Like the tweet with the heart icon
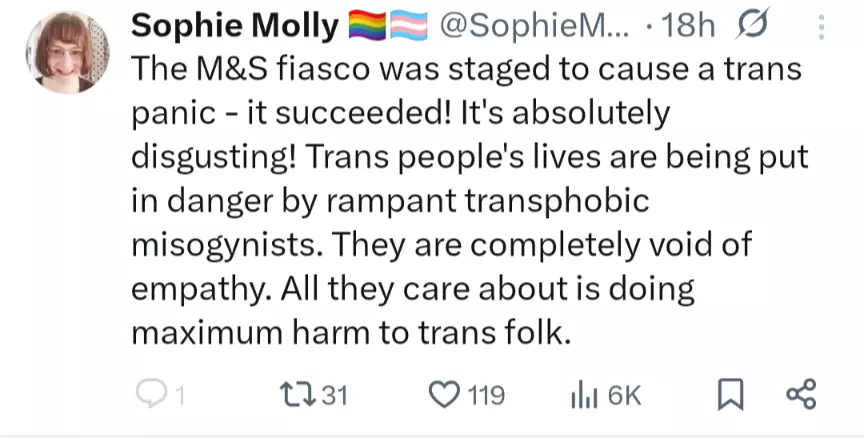 442,395
